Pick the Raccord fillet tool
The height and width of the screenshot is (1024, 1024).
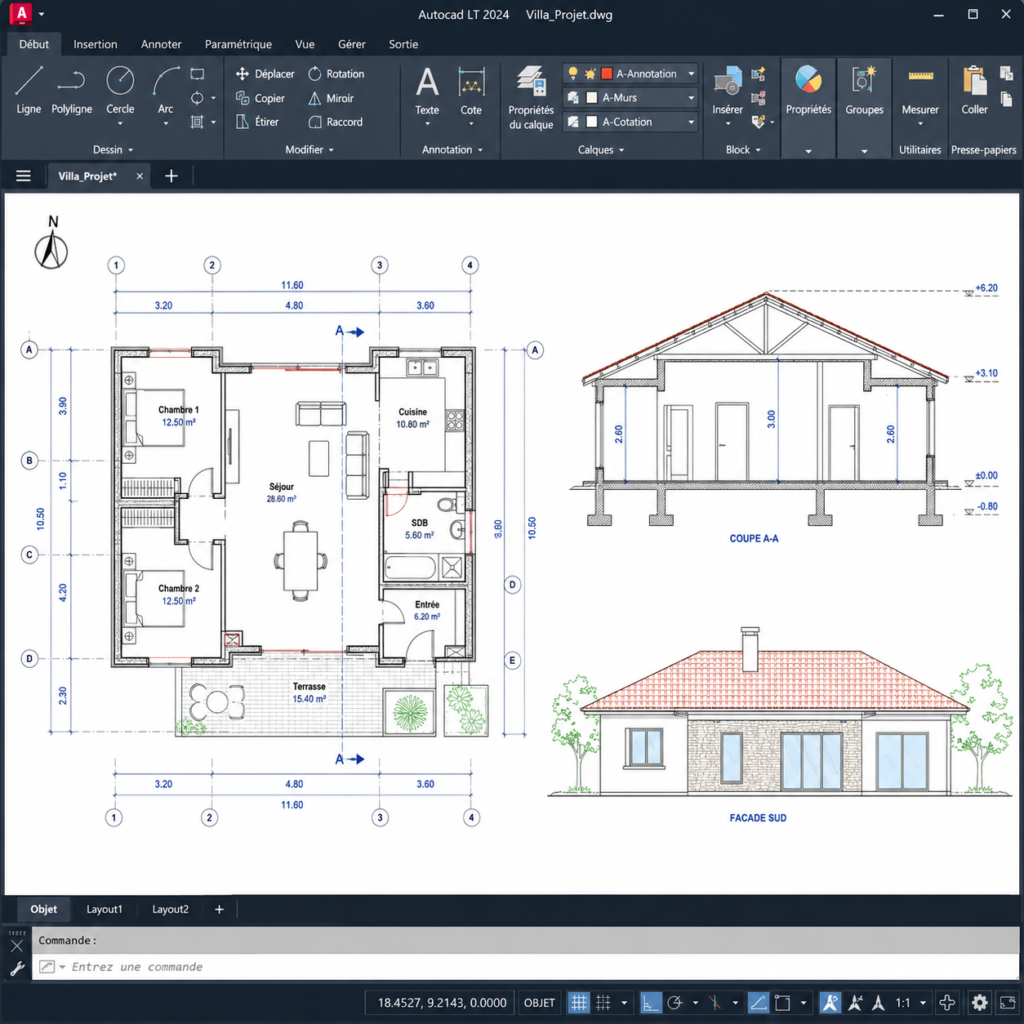[x=336, y=121]
